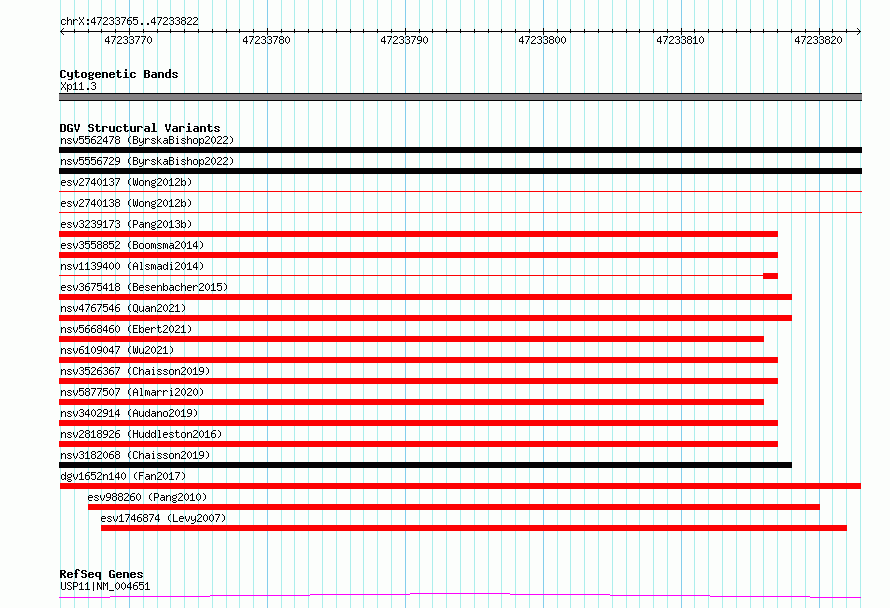This screenshot has width=890, height=608.
Task: Open variant nsv5668460 (Ebert2021) label
Action: click(126, 329)
